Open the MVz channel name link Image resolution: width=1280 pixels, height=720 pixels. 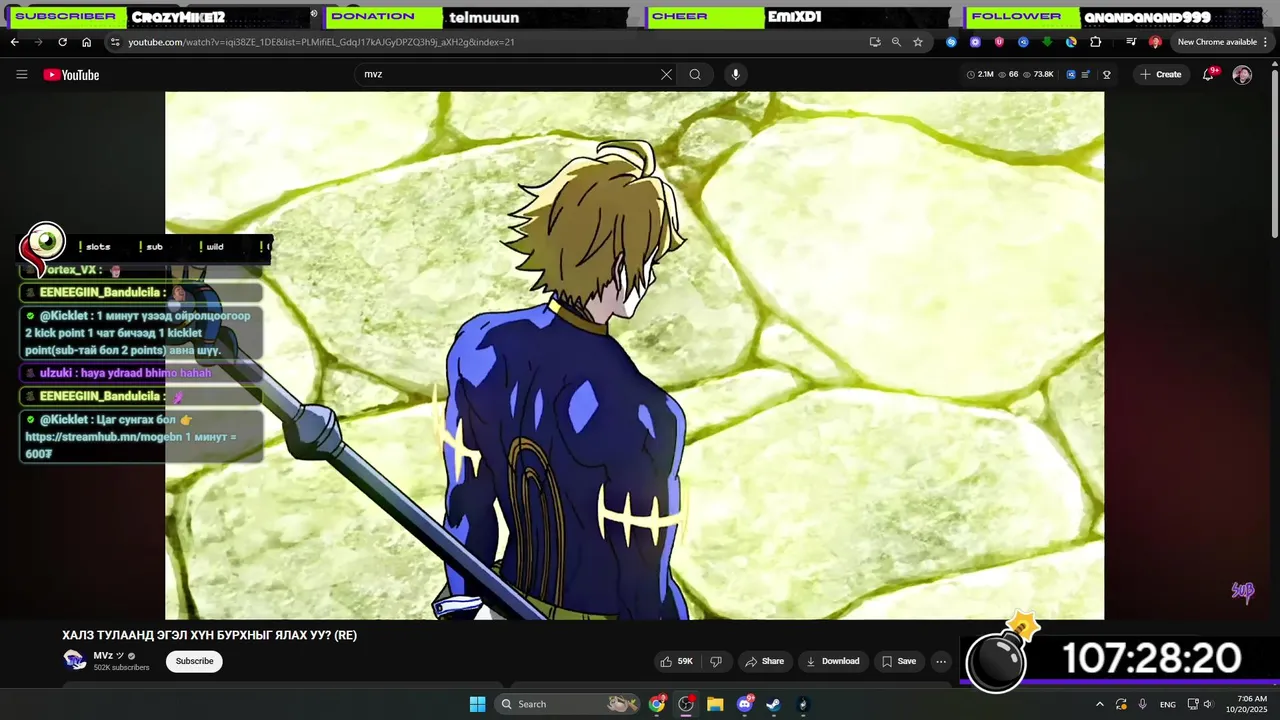click(x=103, y=656)
